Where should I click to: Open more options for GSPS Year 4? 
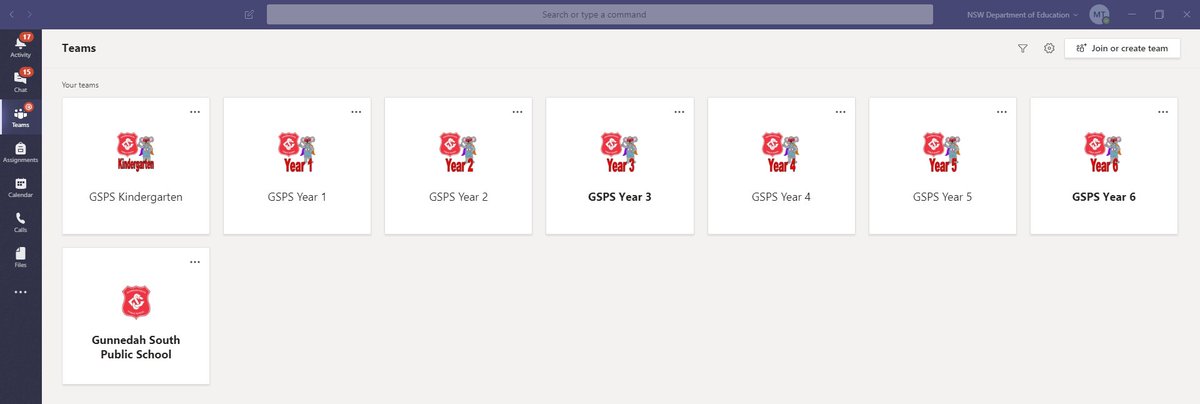[x=840, y=112]
